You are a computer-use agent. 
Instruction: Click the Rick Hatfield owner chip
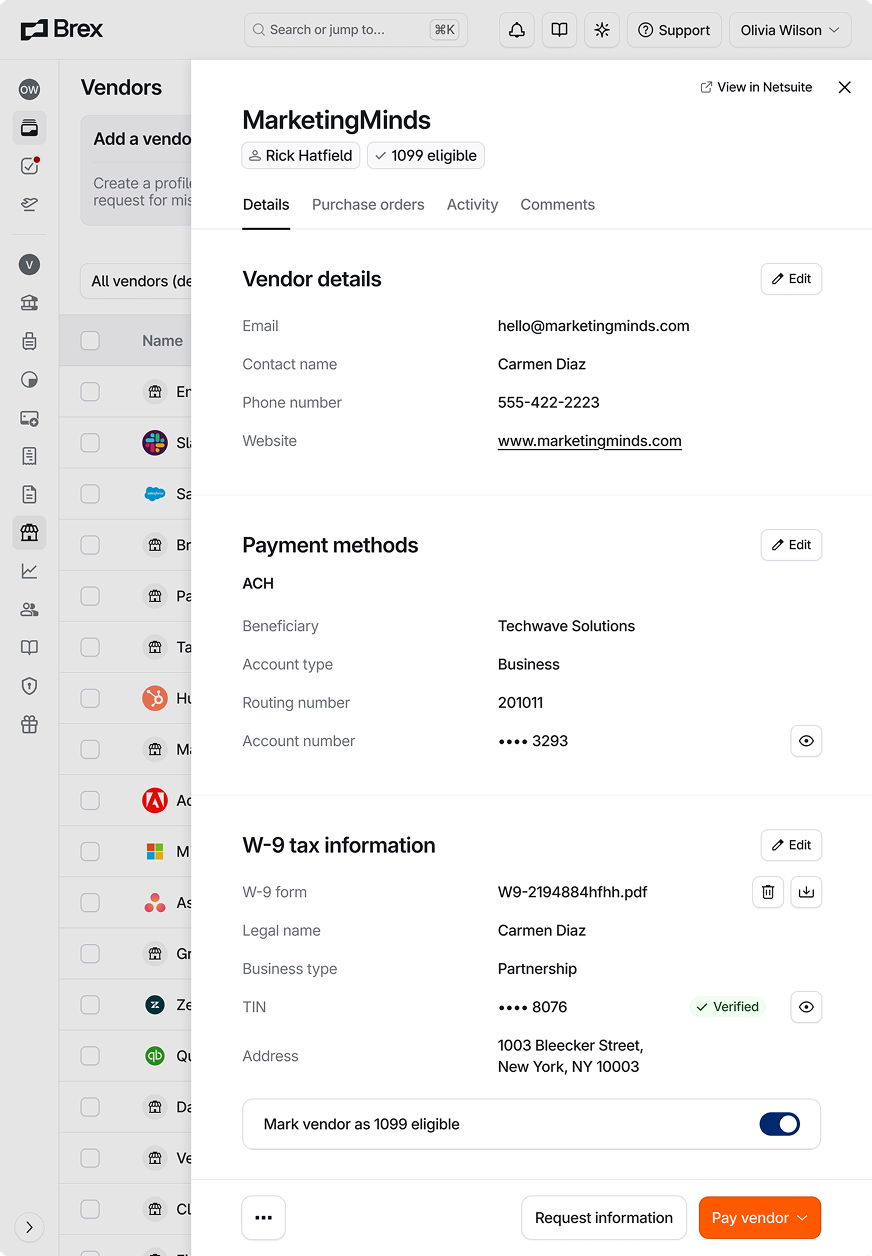coord(300,155)
